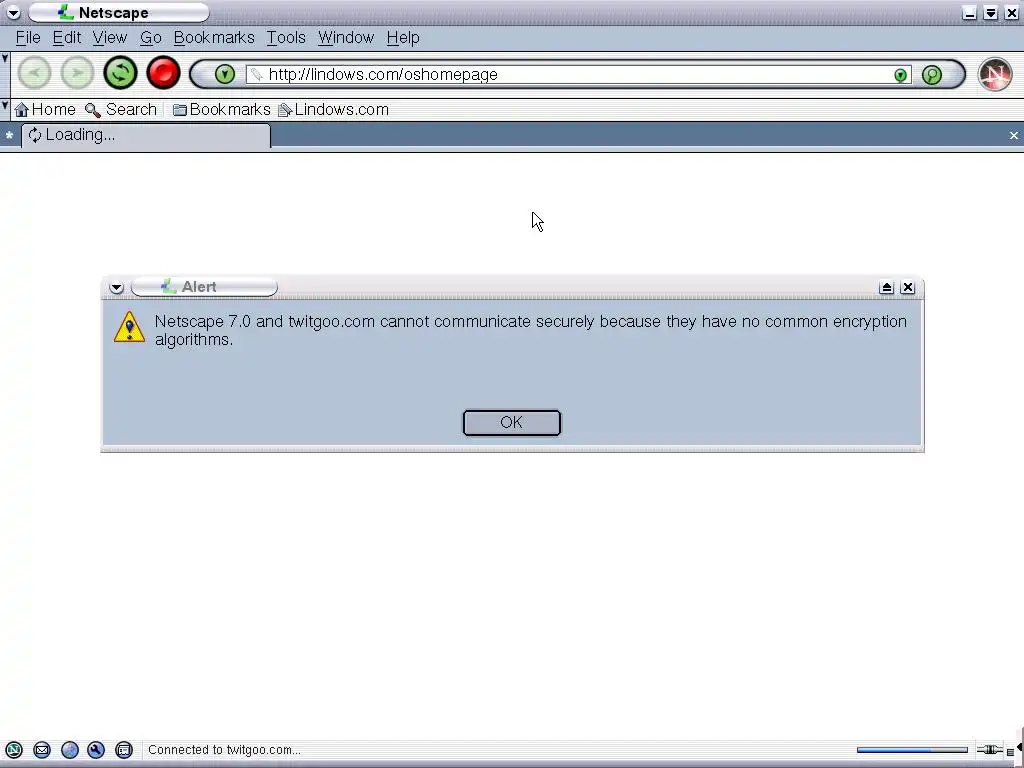
Task: Open the Edit menu
Action: click(x=67, y=38)
